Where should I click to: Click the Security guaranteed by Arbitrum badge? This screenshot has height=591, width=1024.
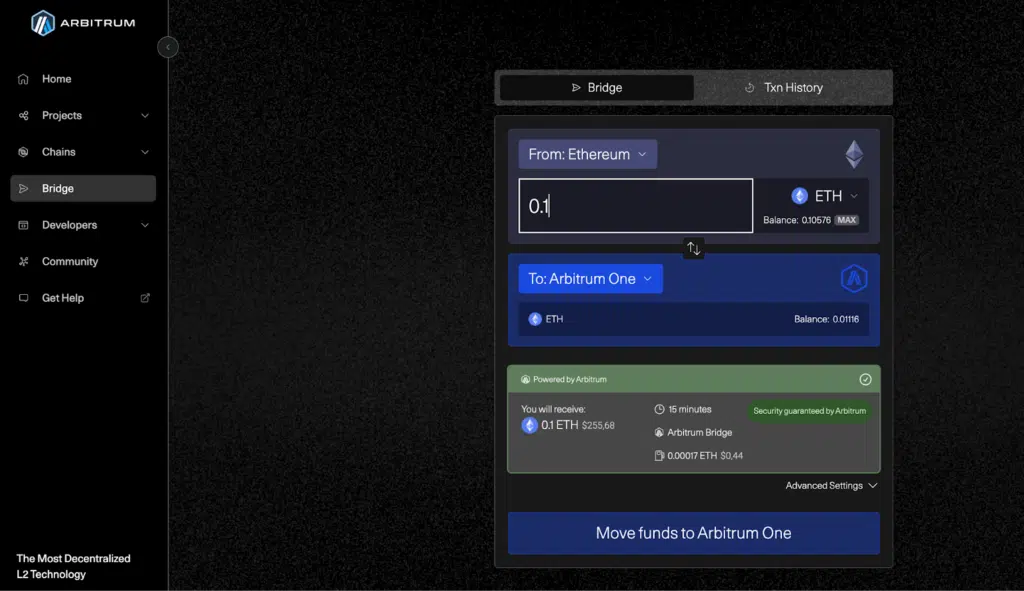(810, 411)
